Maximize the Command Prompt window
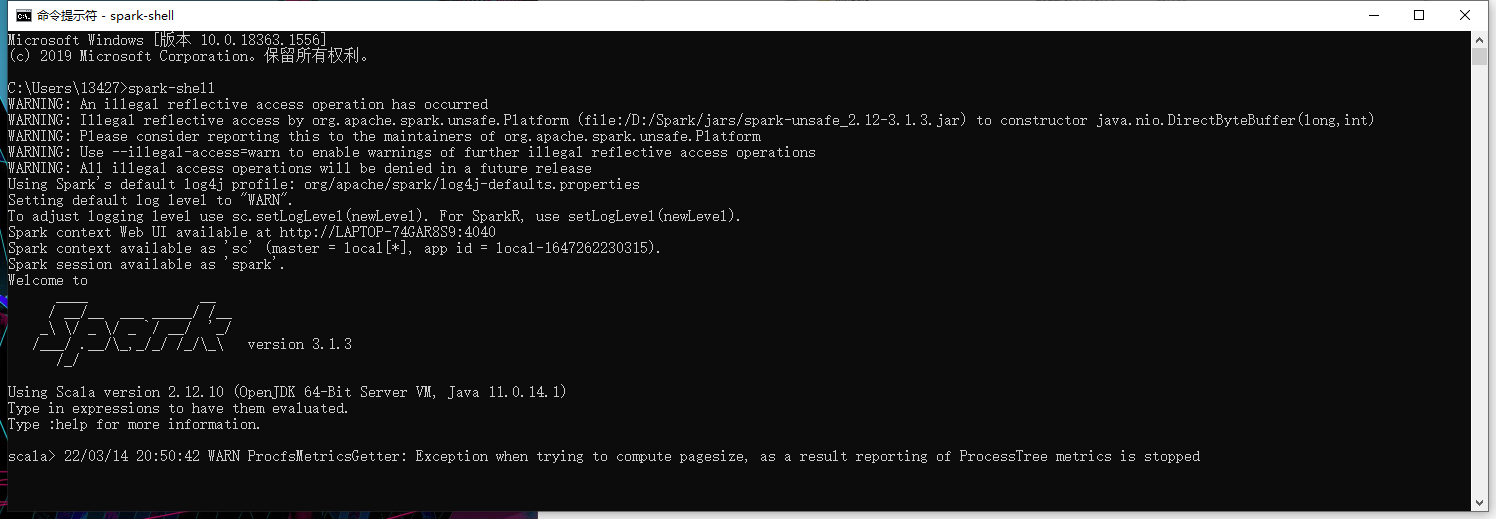 click(1419, 15)
